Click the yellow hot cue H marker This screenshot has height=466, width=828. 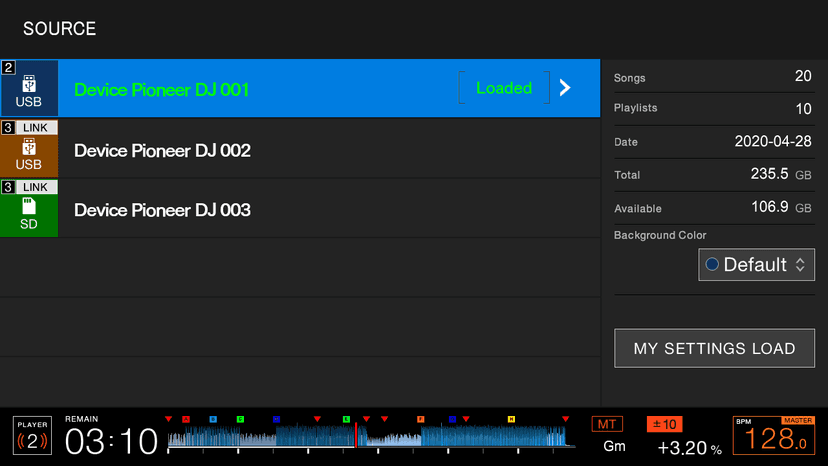[511, 419]
